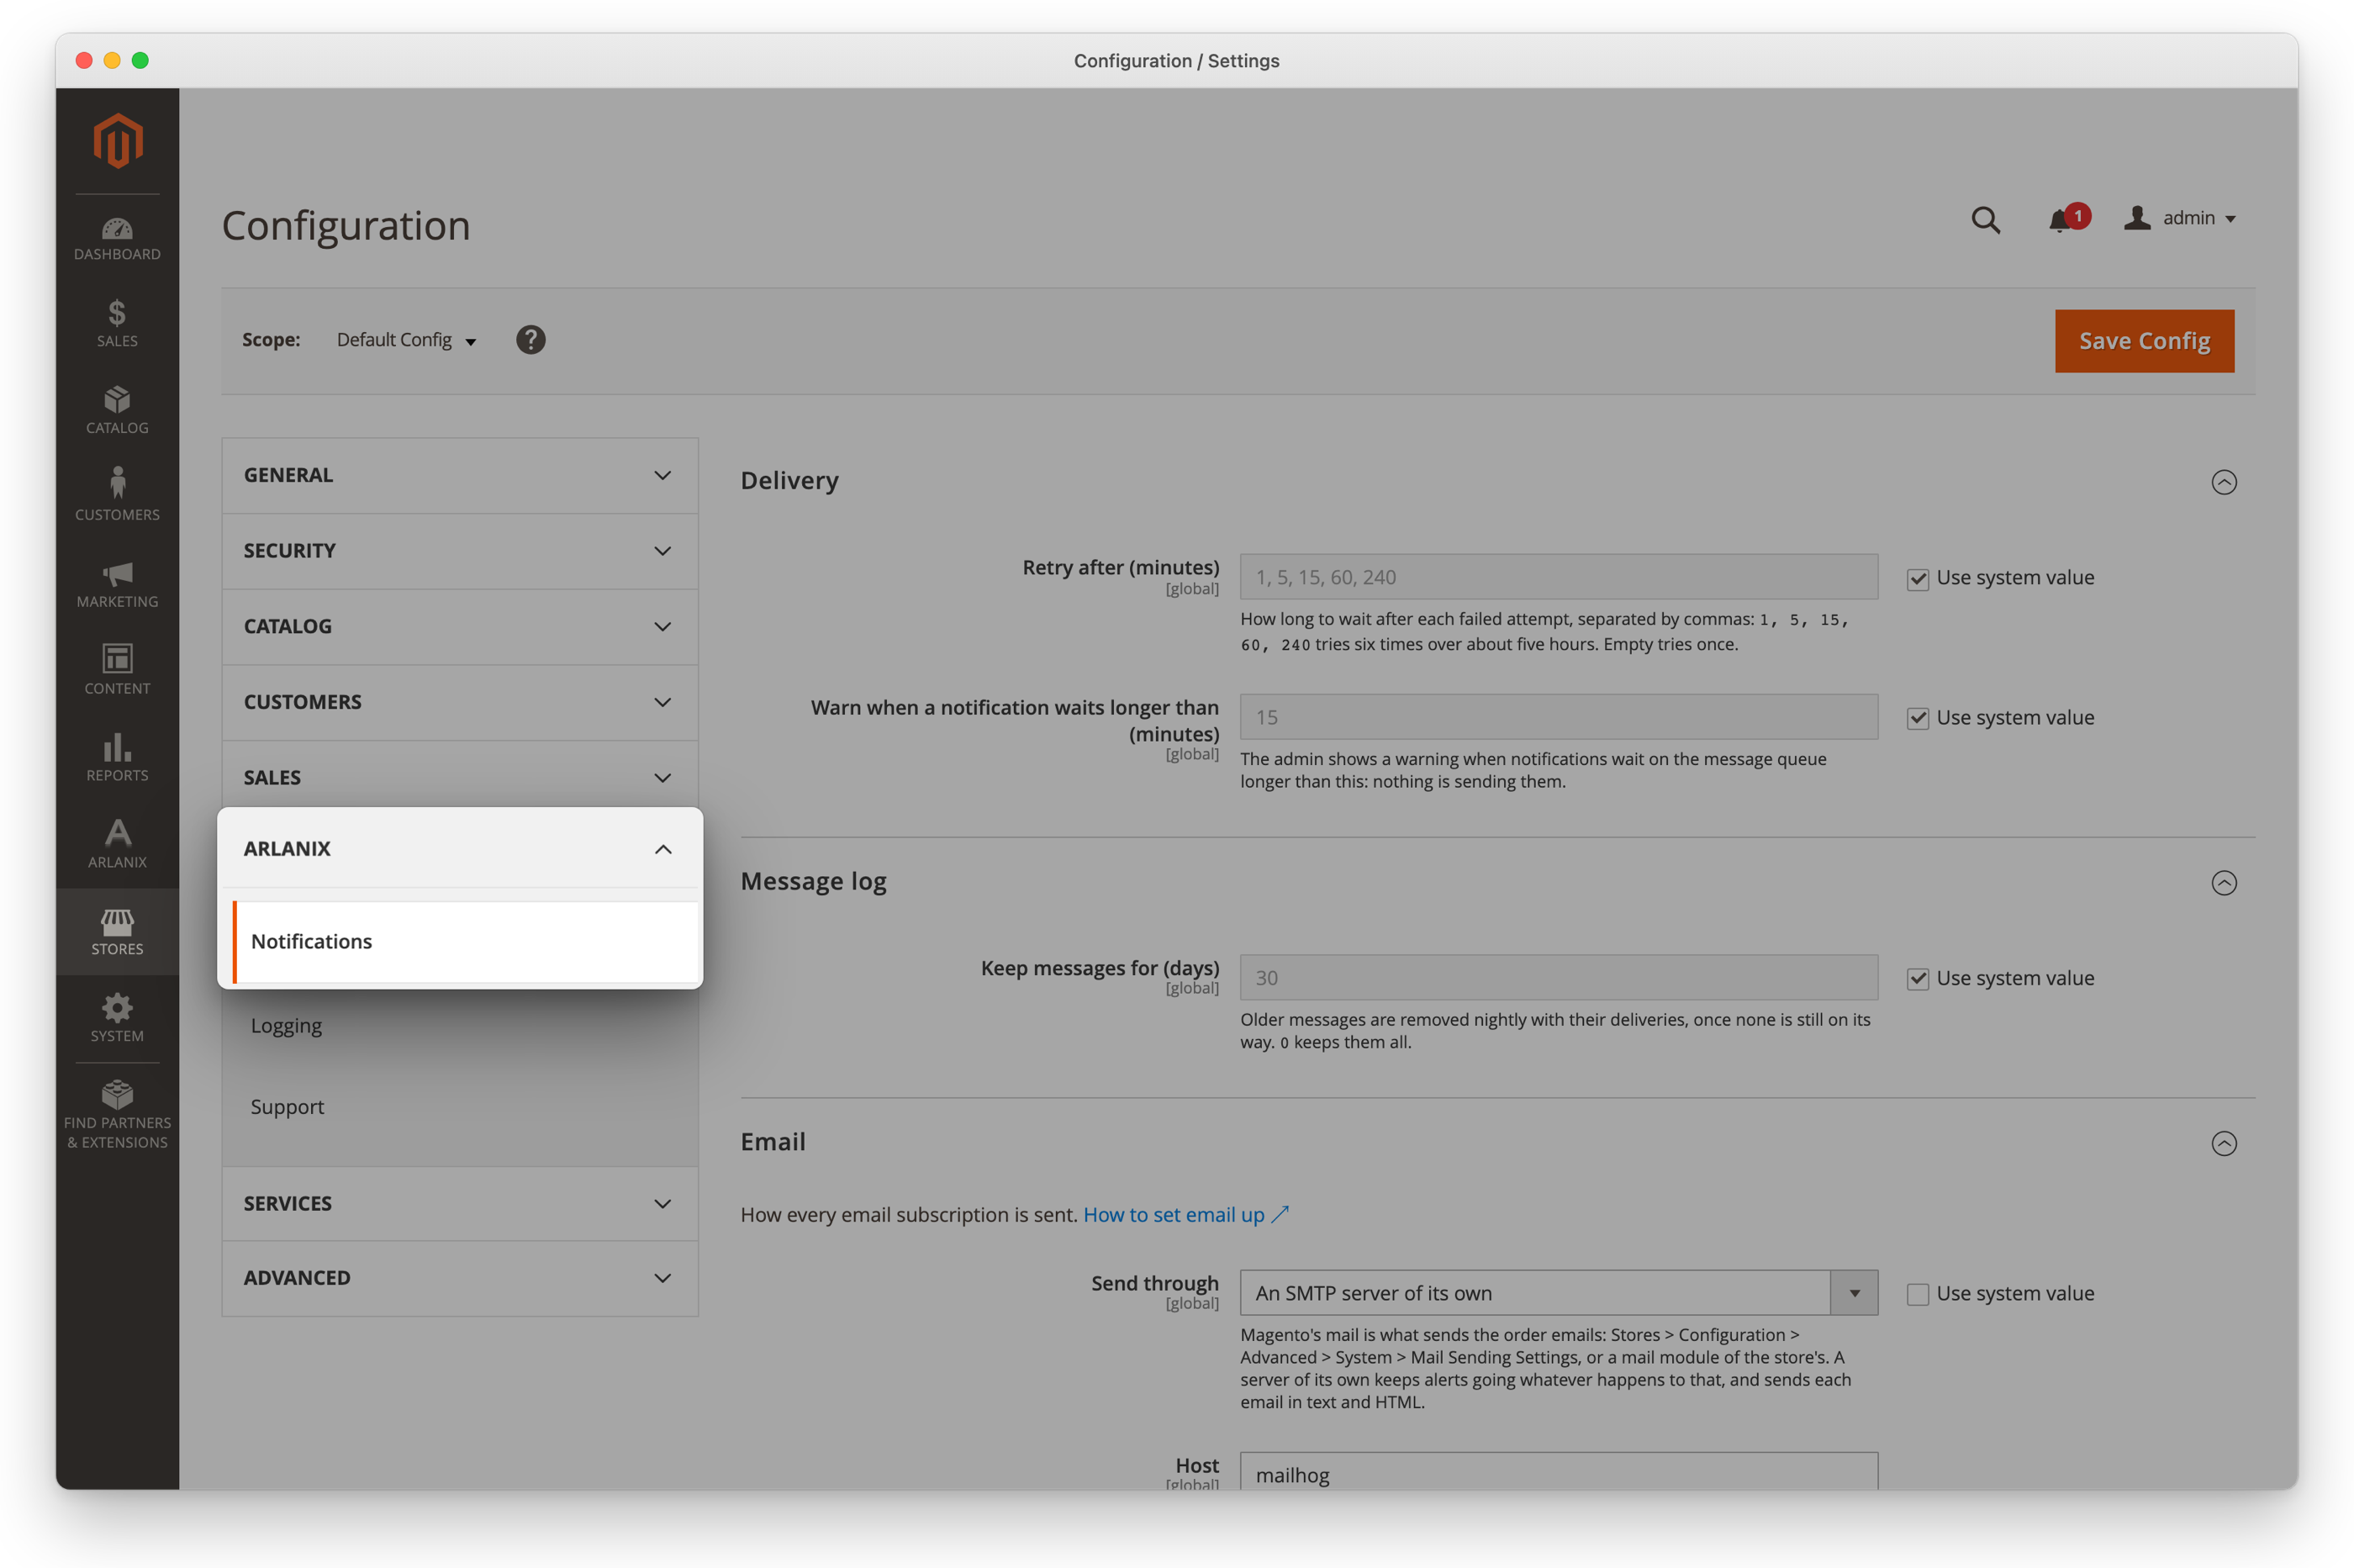Click the search magnifier icon

tap(1986, 220)
